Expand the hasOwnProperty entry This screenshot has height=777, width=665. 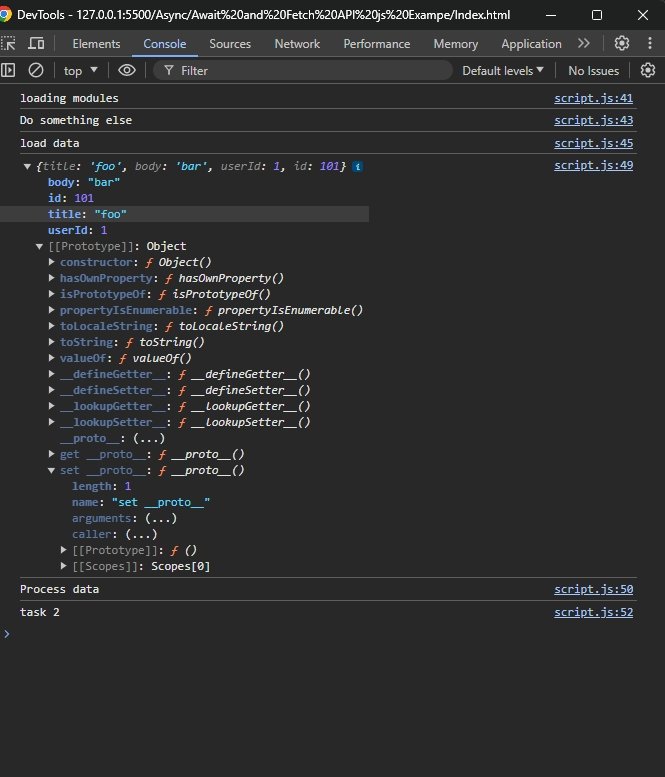52,278
